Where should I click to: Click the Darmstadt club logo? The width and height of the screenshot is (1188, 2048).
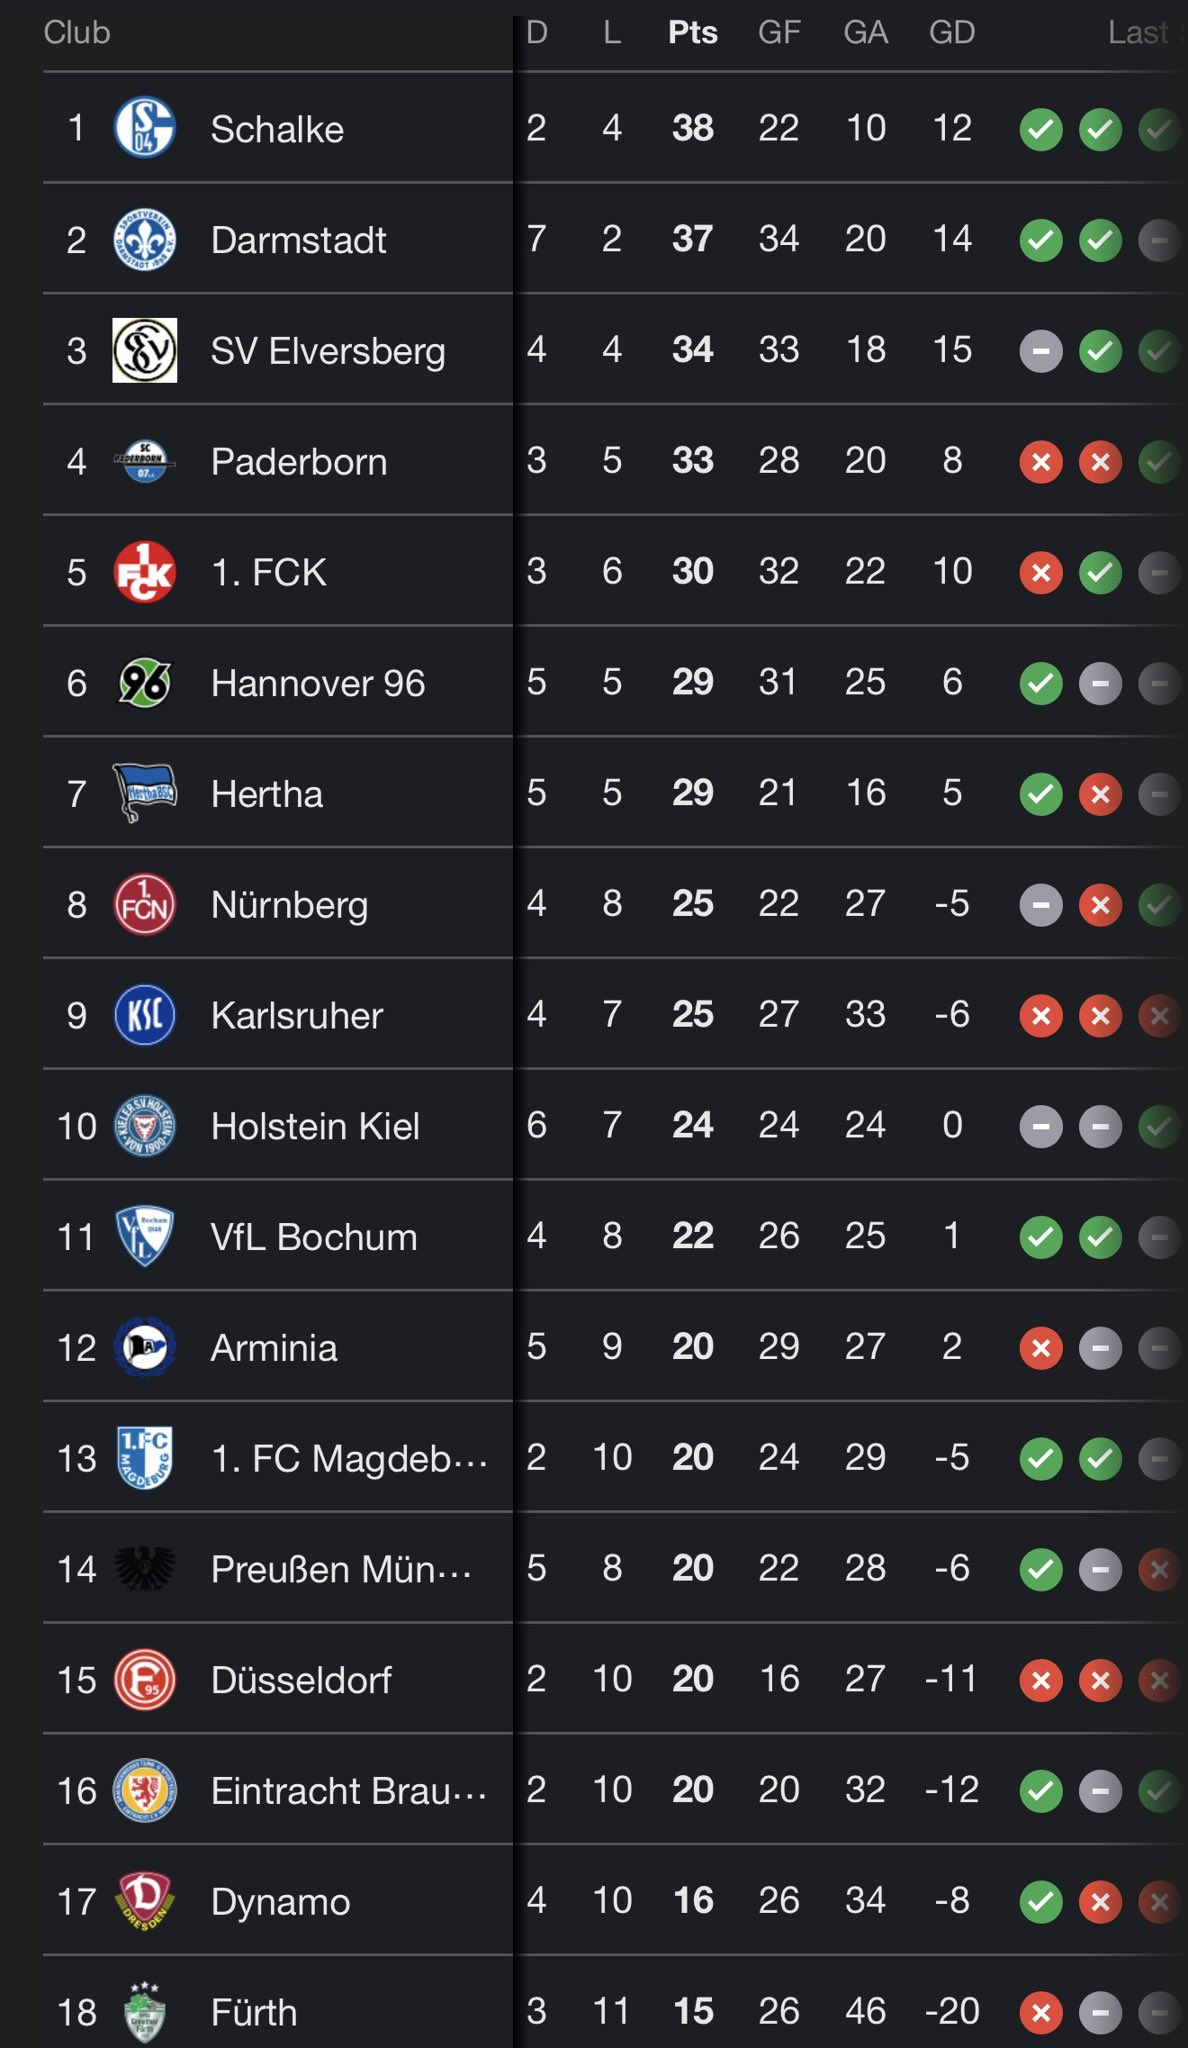(145, 240)
